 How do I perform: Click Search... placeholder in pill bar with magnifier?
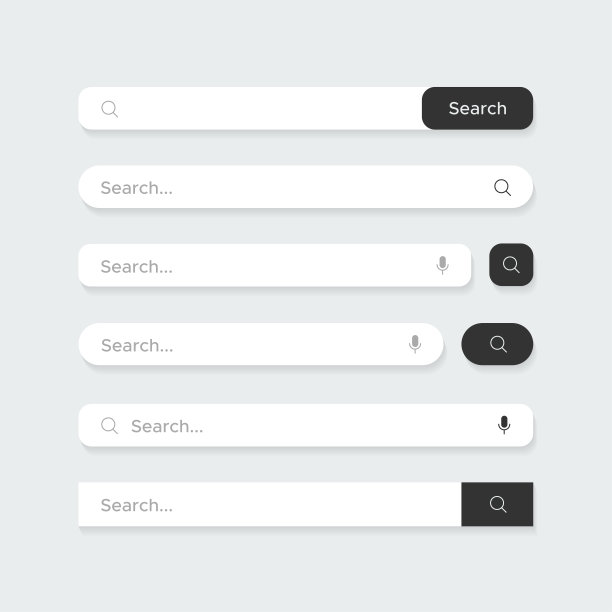[137, 188]
